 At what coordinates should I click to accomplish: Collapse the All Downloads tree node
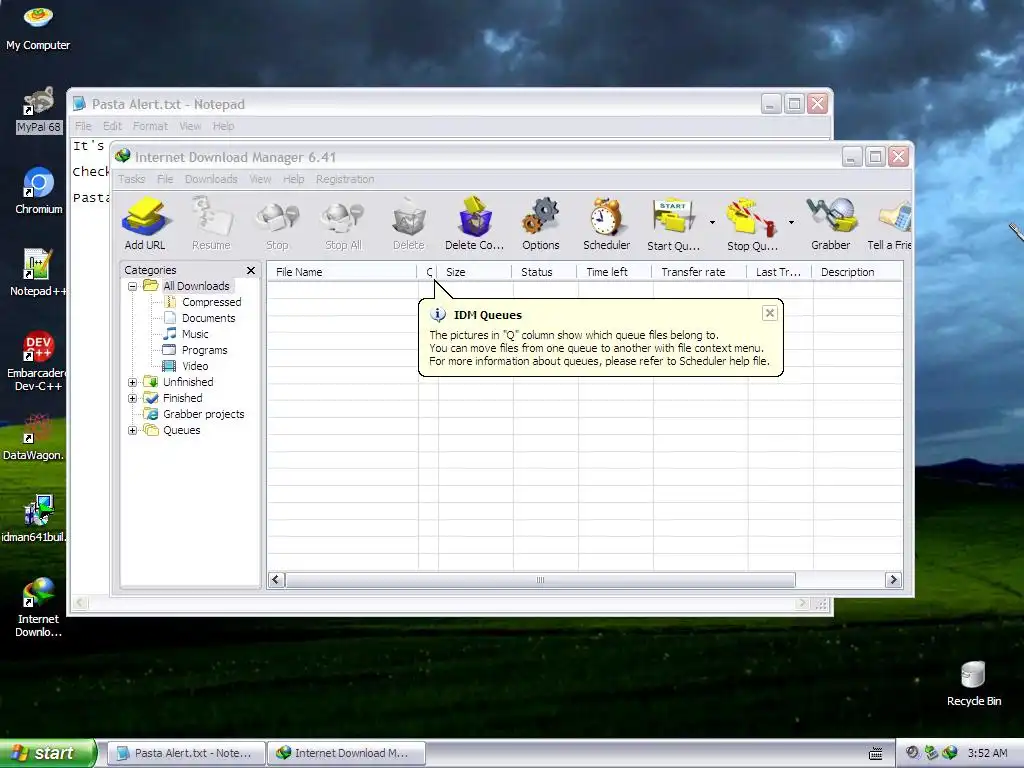click(133, 286)
